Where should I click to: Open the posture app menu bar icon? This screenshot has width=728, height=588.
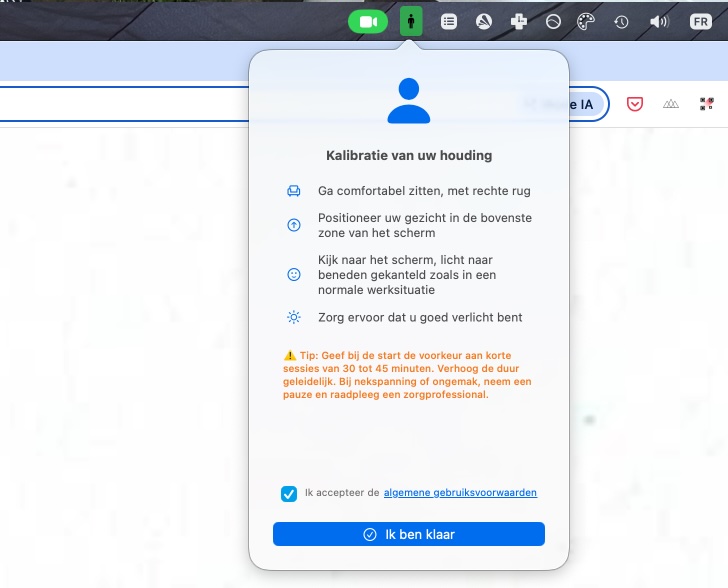point(411,21)
